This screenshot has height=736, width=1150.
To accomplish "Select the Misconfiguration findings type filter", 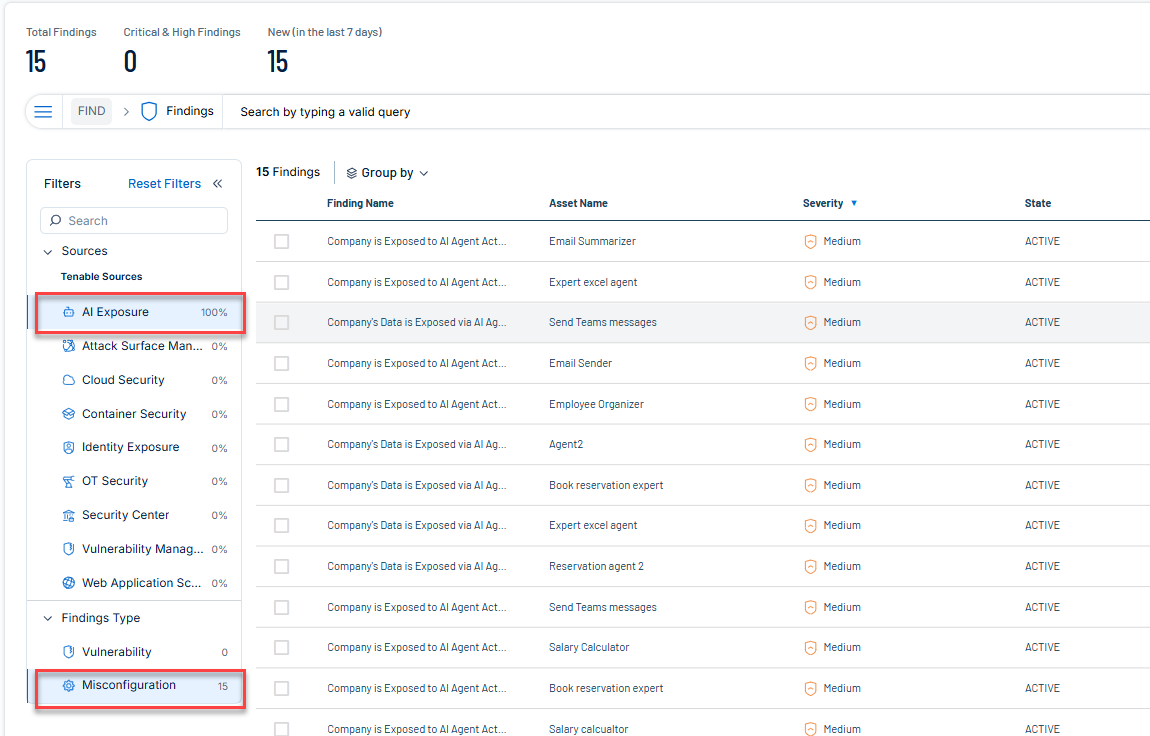I will tap(129, 686).
